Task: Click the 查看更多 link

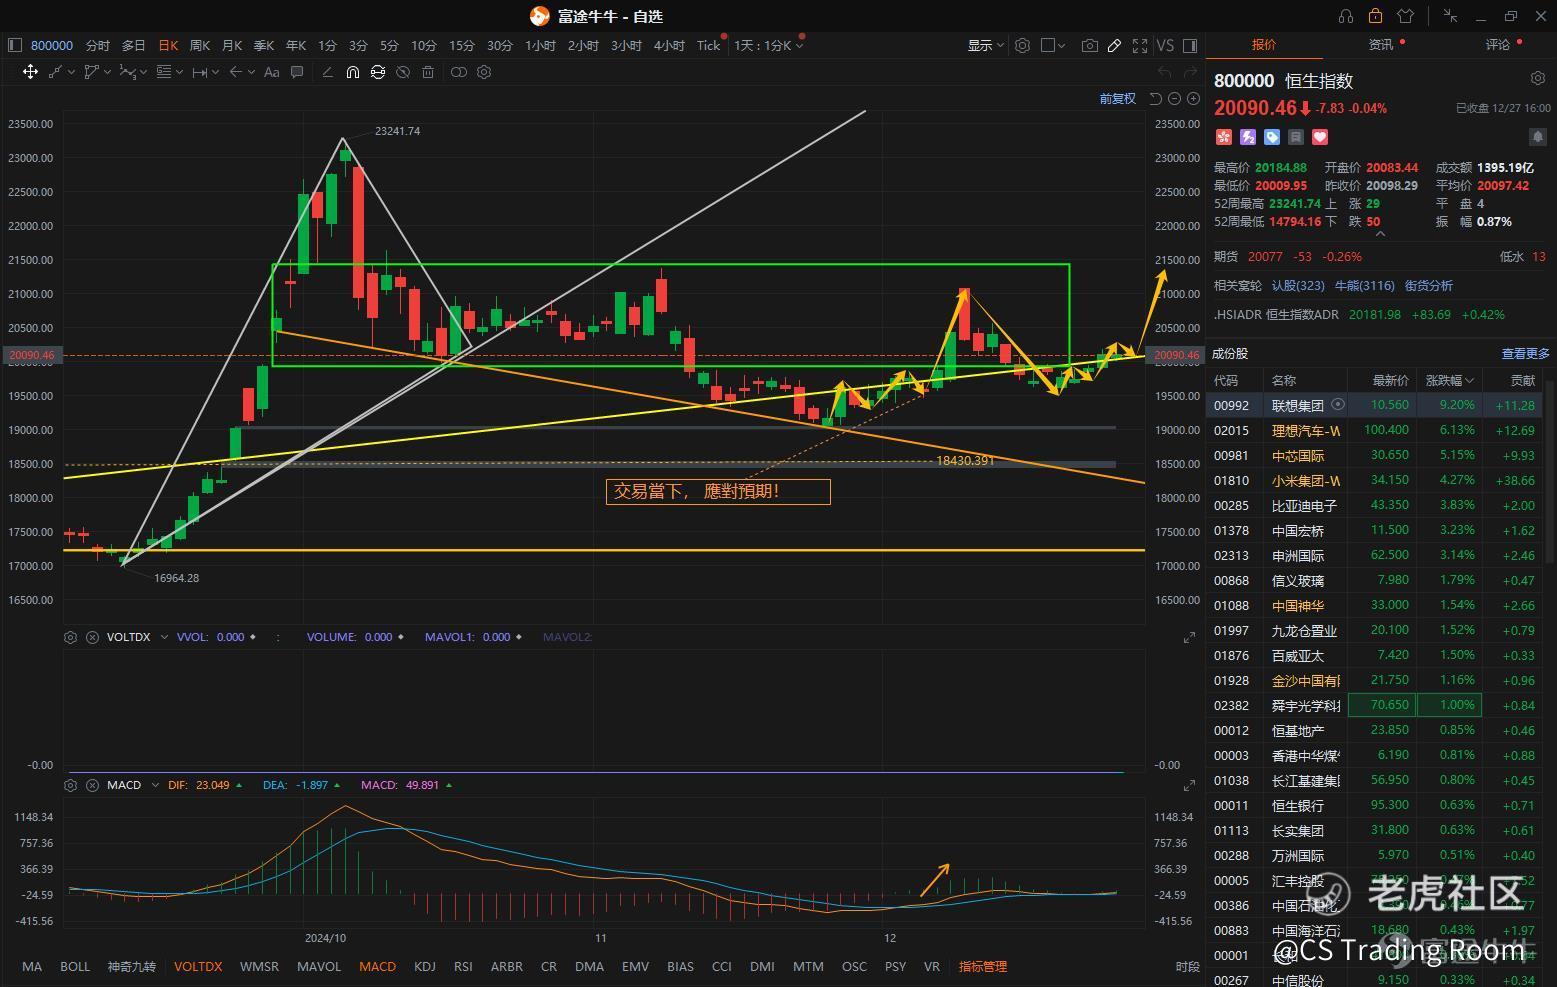Action: coord(1525,353)
